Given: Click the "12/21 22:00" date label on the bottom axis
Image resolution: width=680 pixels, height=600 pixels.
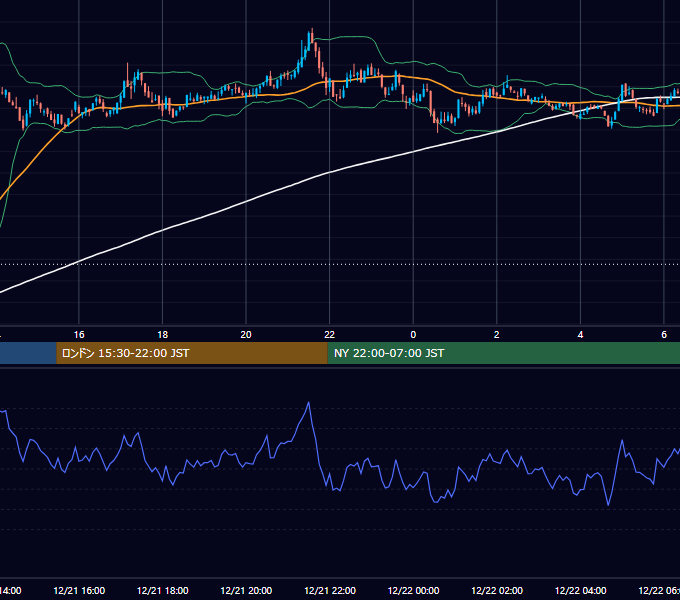Looking at the screenshot, I should point(330,590).
